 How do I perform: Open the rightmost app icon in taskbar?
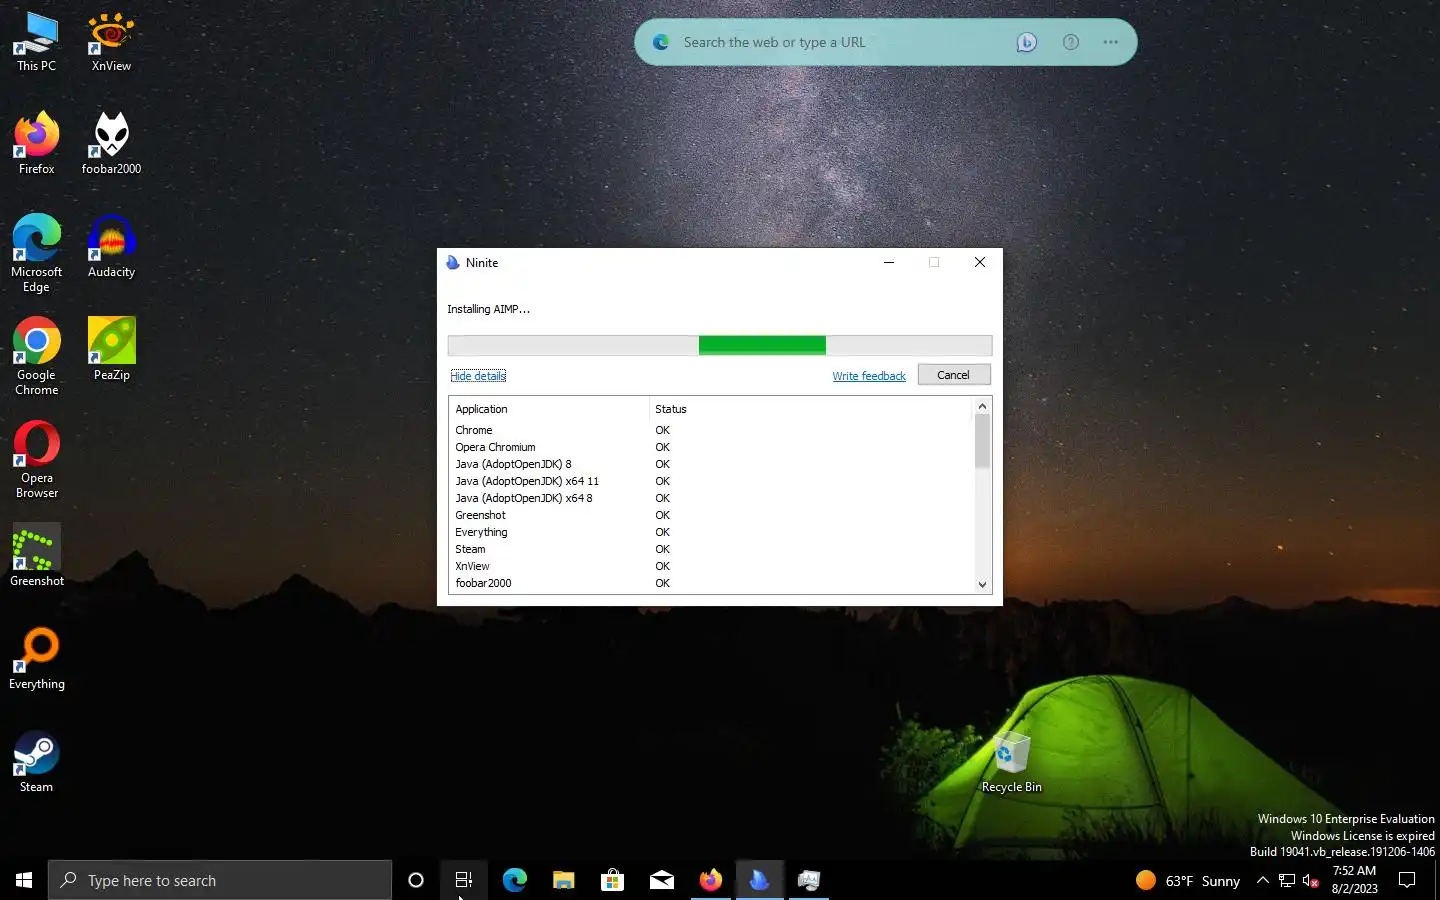point(808,880)
